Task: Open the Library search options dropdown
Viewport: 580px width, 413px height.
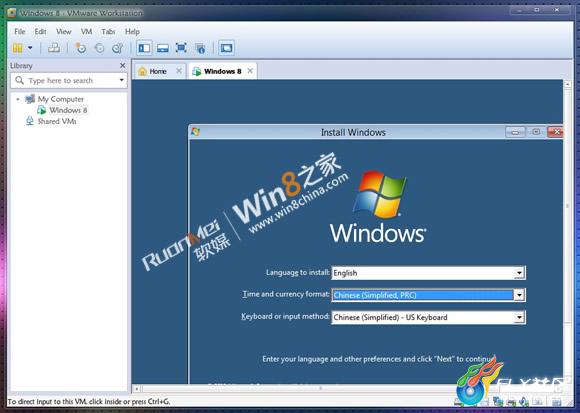Action: click(x=121, y=80)
